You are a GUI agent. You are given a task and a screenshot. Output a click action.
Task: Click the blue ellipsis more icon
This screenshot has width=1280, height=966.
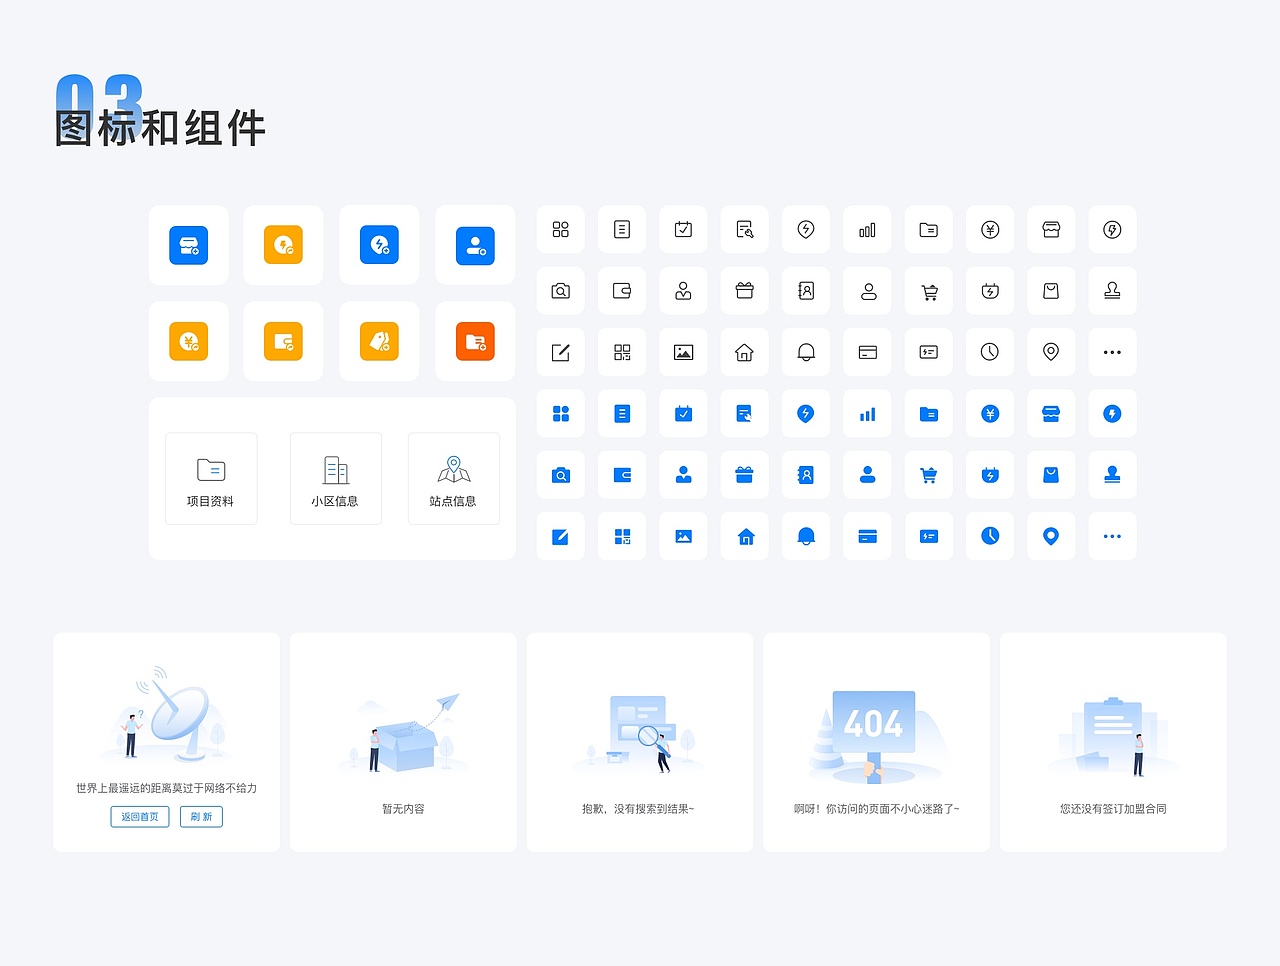tap(1112, 536)
